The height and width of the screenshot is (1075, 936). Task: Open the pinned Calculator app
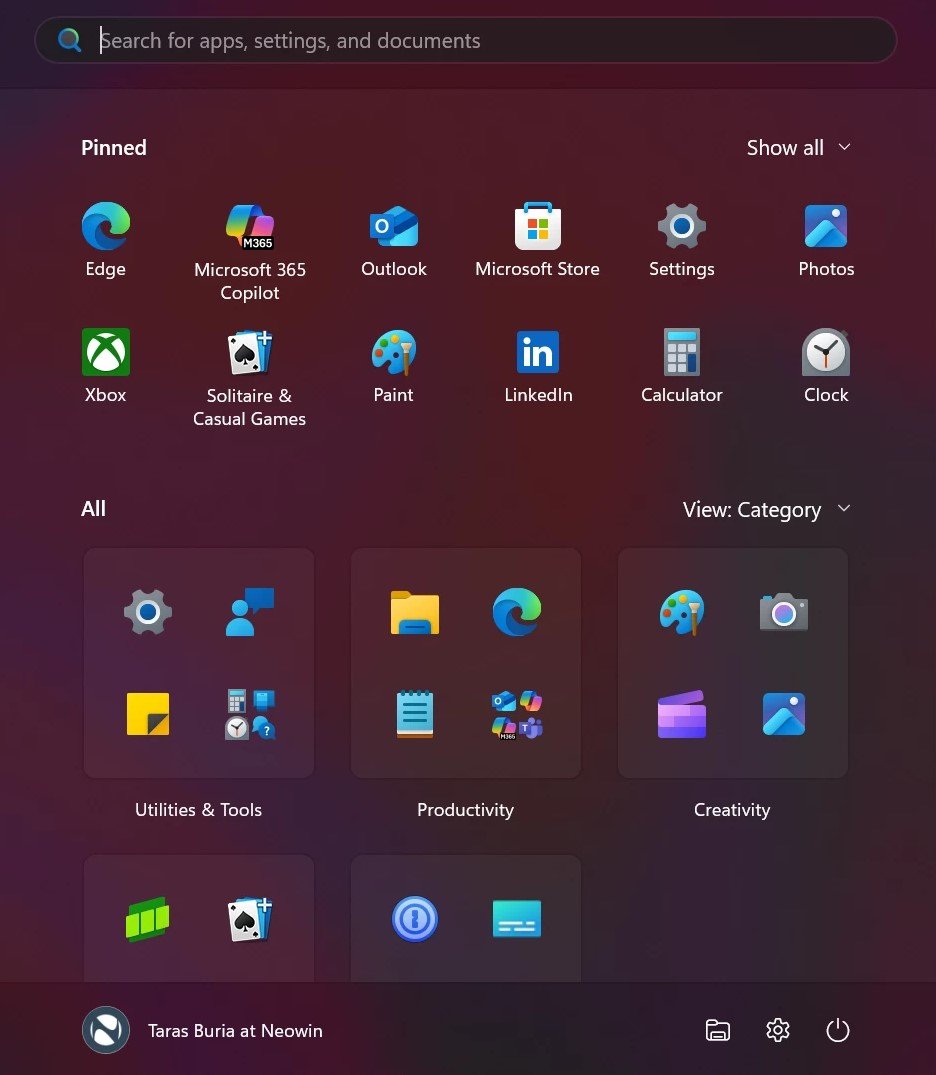click(x=682, y=365)
